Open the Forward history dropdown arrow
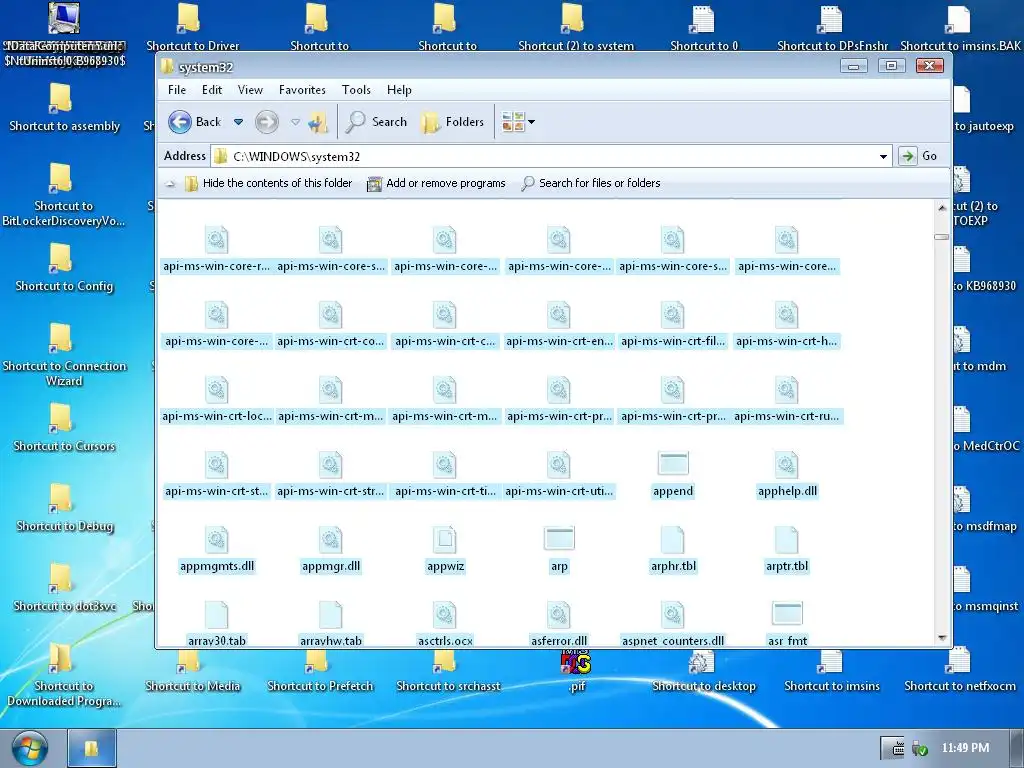1024x768 pixels. (295, 121)
